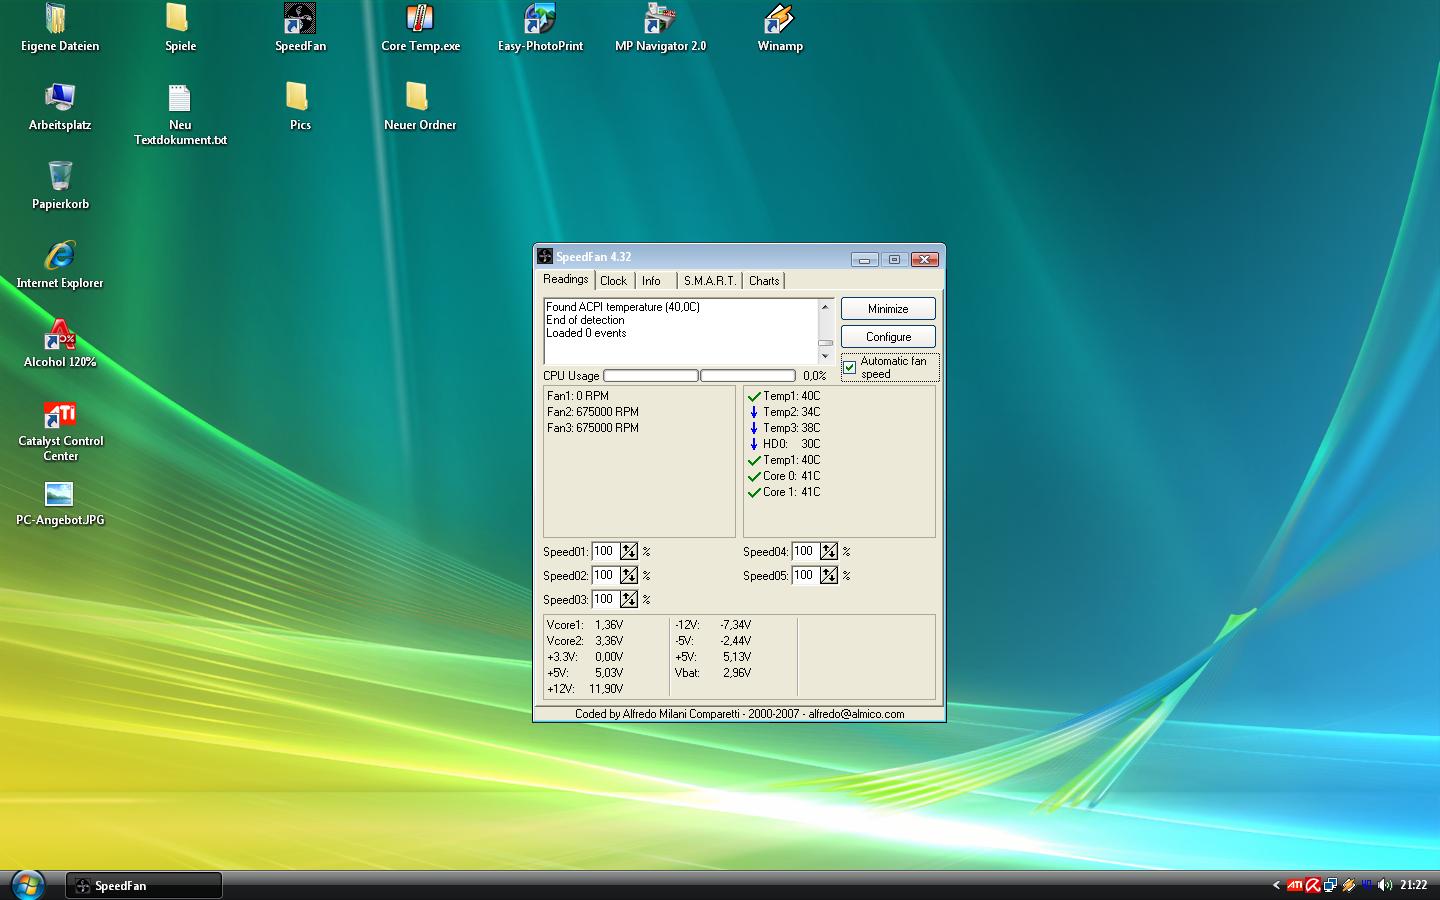Click the Speed01 spinner arrows
1440x900 pixels.
tap(628, 551)
